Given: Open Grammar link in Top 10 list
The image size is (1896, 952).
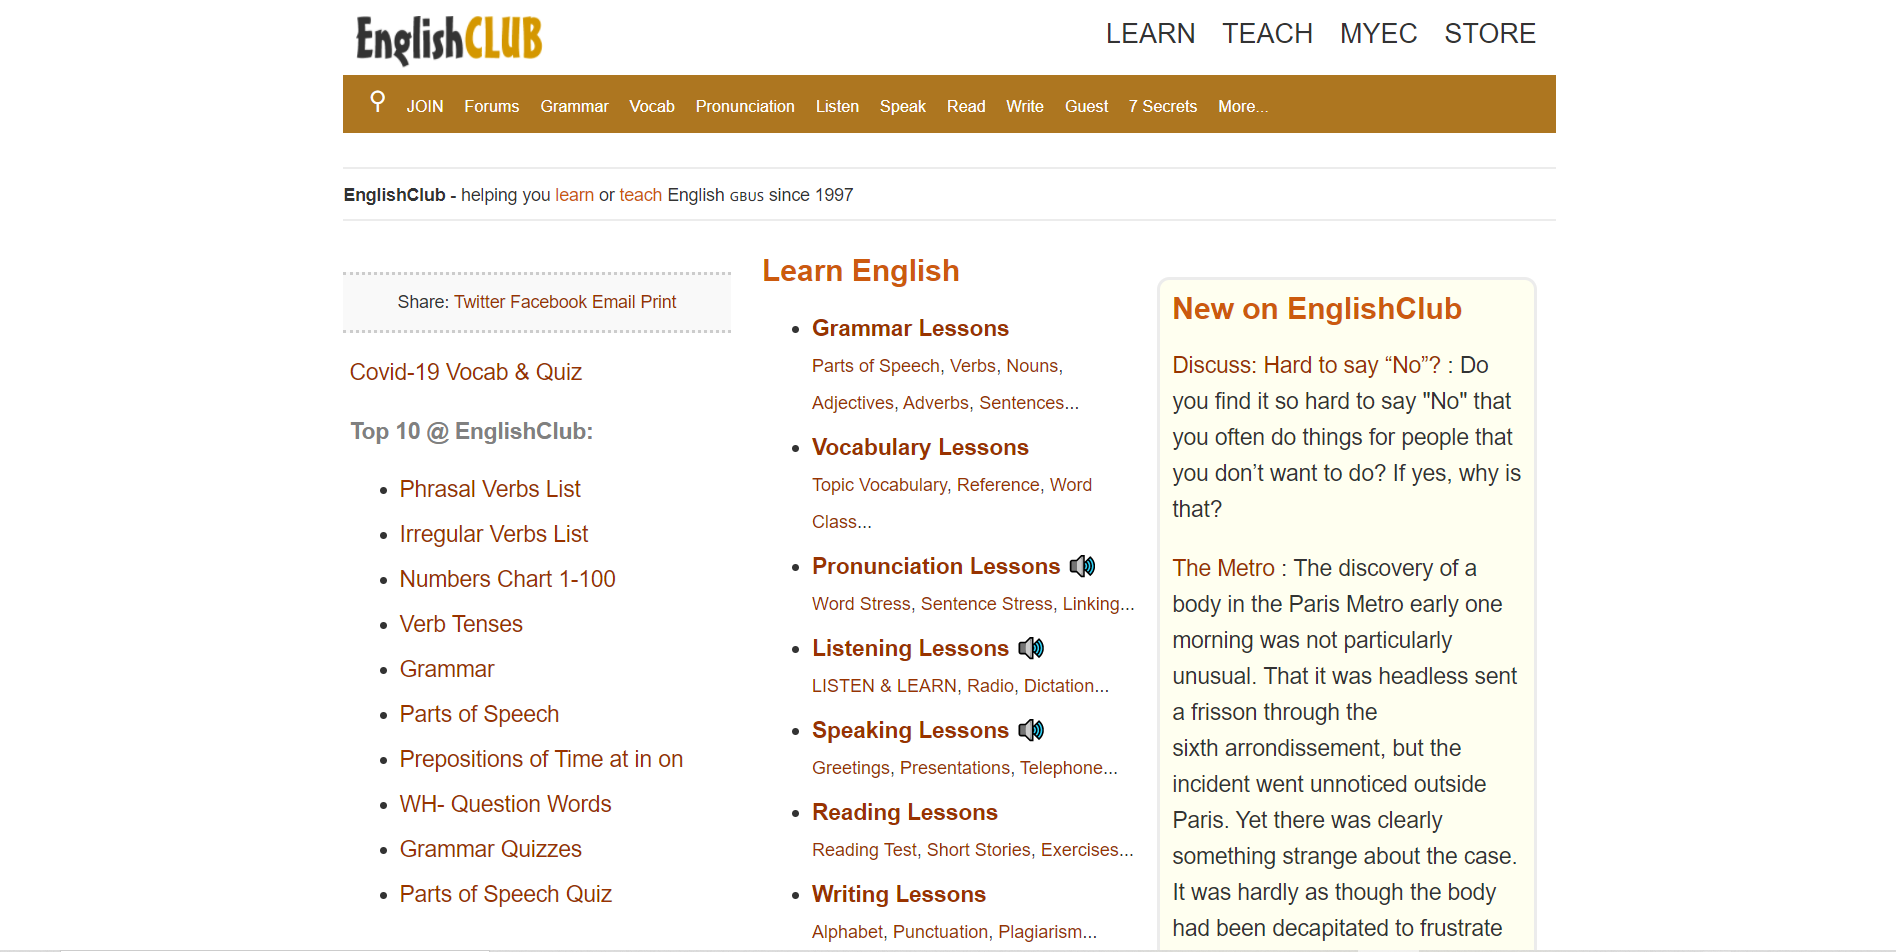Looking at the screenshot, I should tap(447, 669).
